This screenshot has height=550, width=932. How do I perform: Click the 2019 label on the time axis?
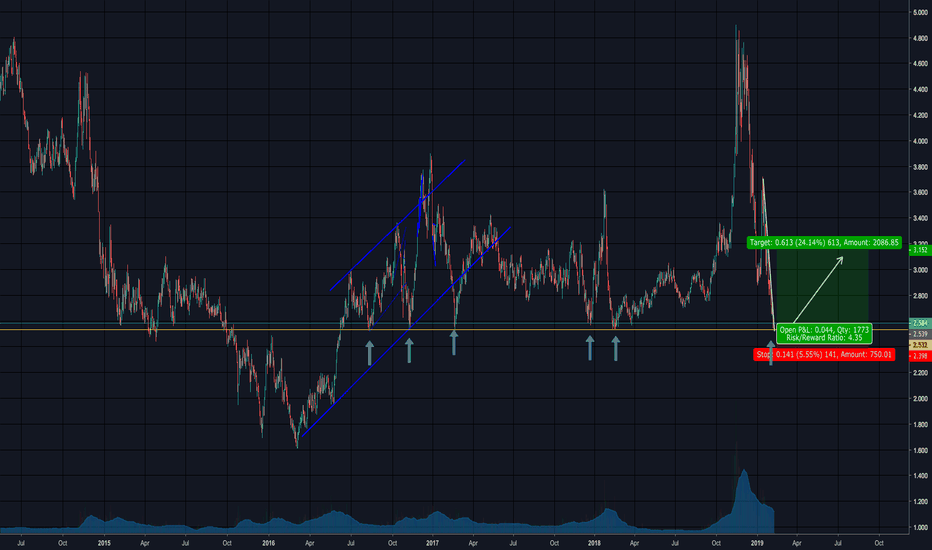pyautogui.click(x=757, y=543)
